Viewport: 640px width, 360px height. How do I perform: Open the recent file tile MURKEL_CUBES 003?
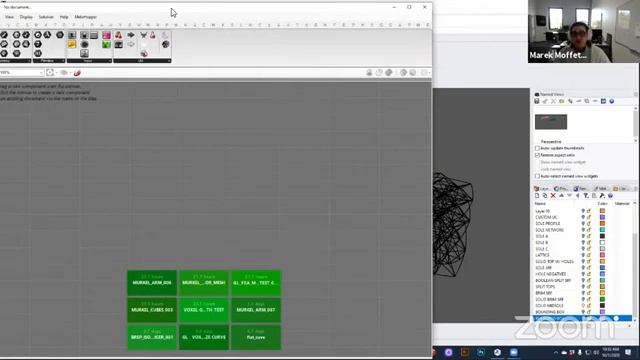[152, 310]
